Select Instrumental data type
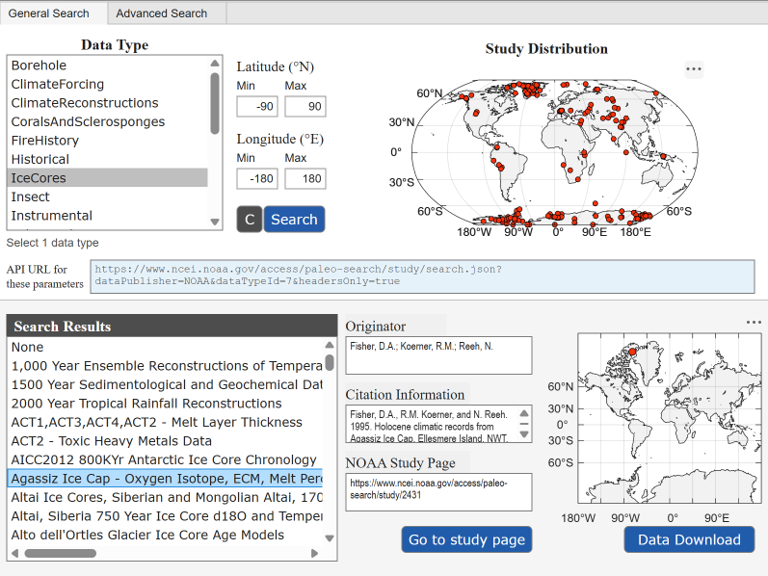 tap(107, 216)
